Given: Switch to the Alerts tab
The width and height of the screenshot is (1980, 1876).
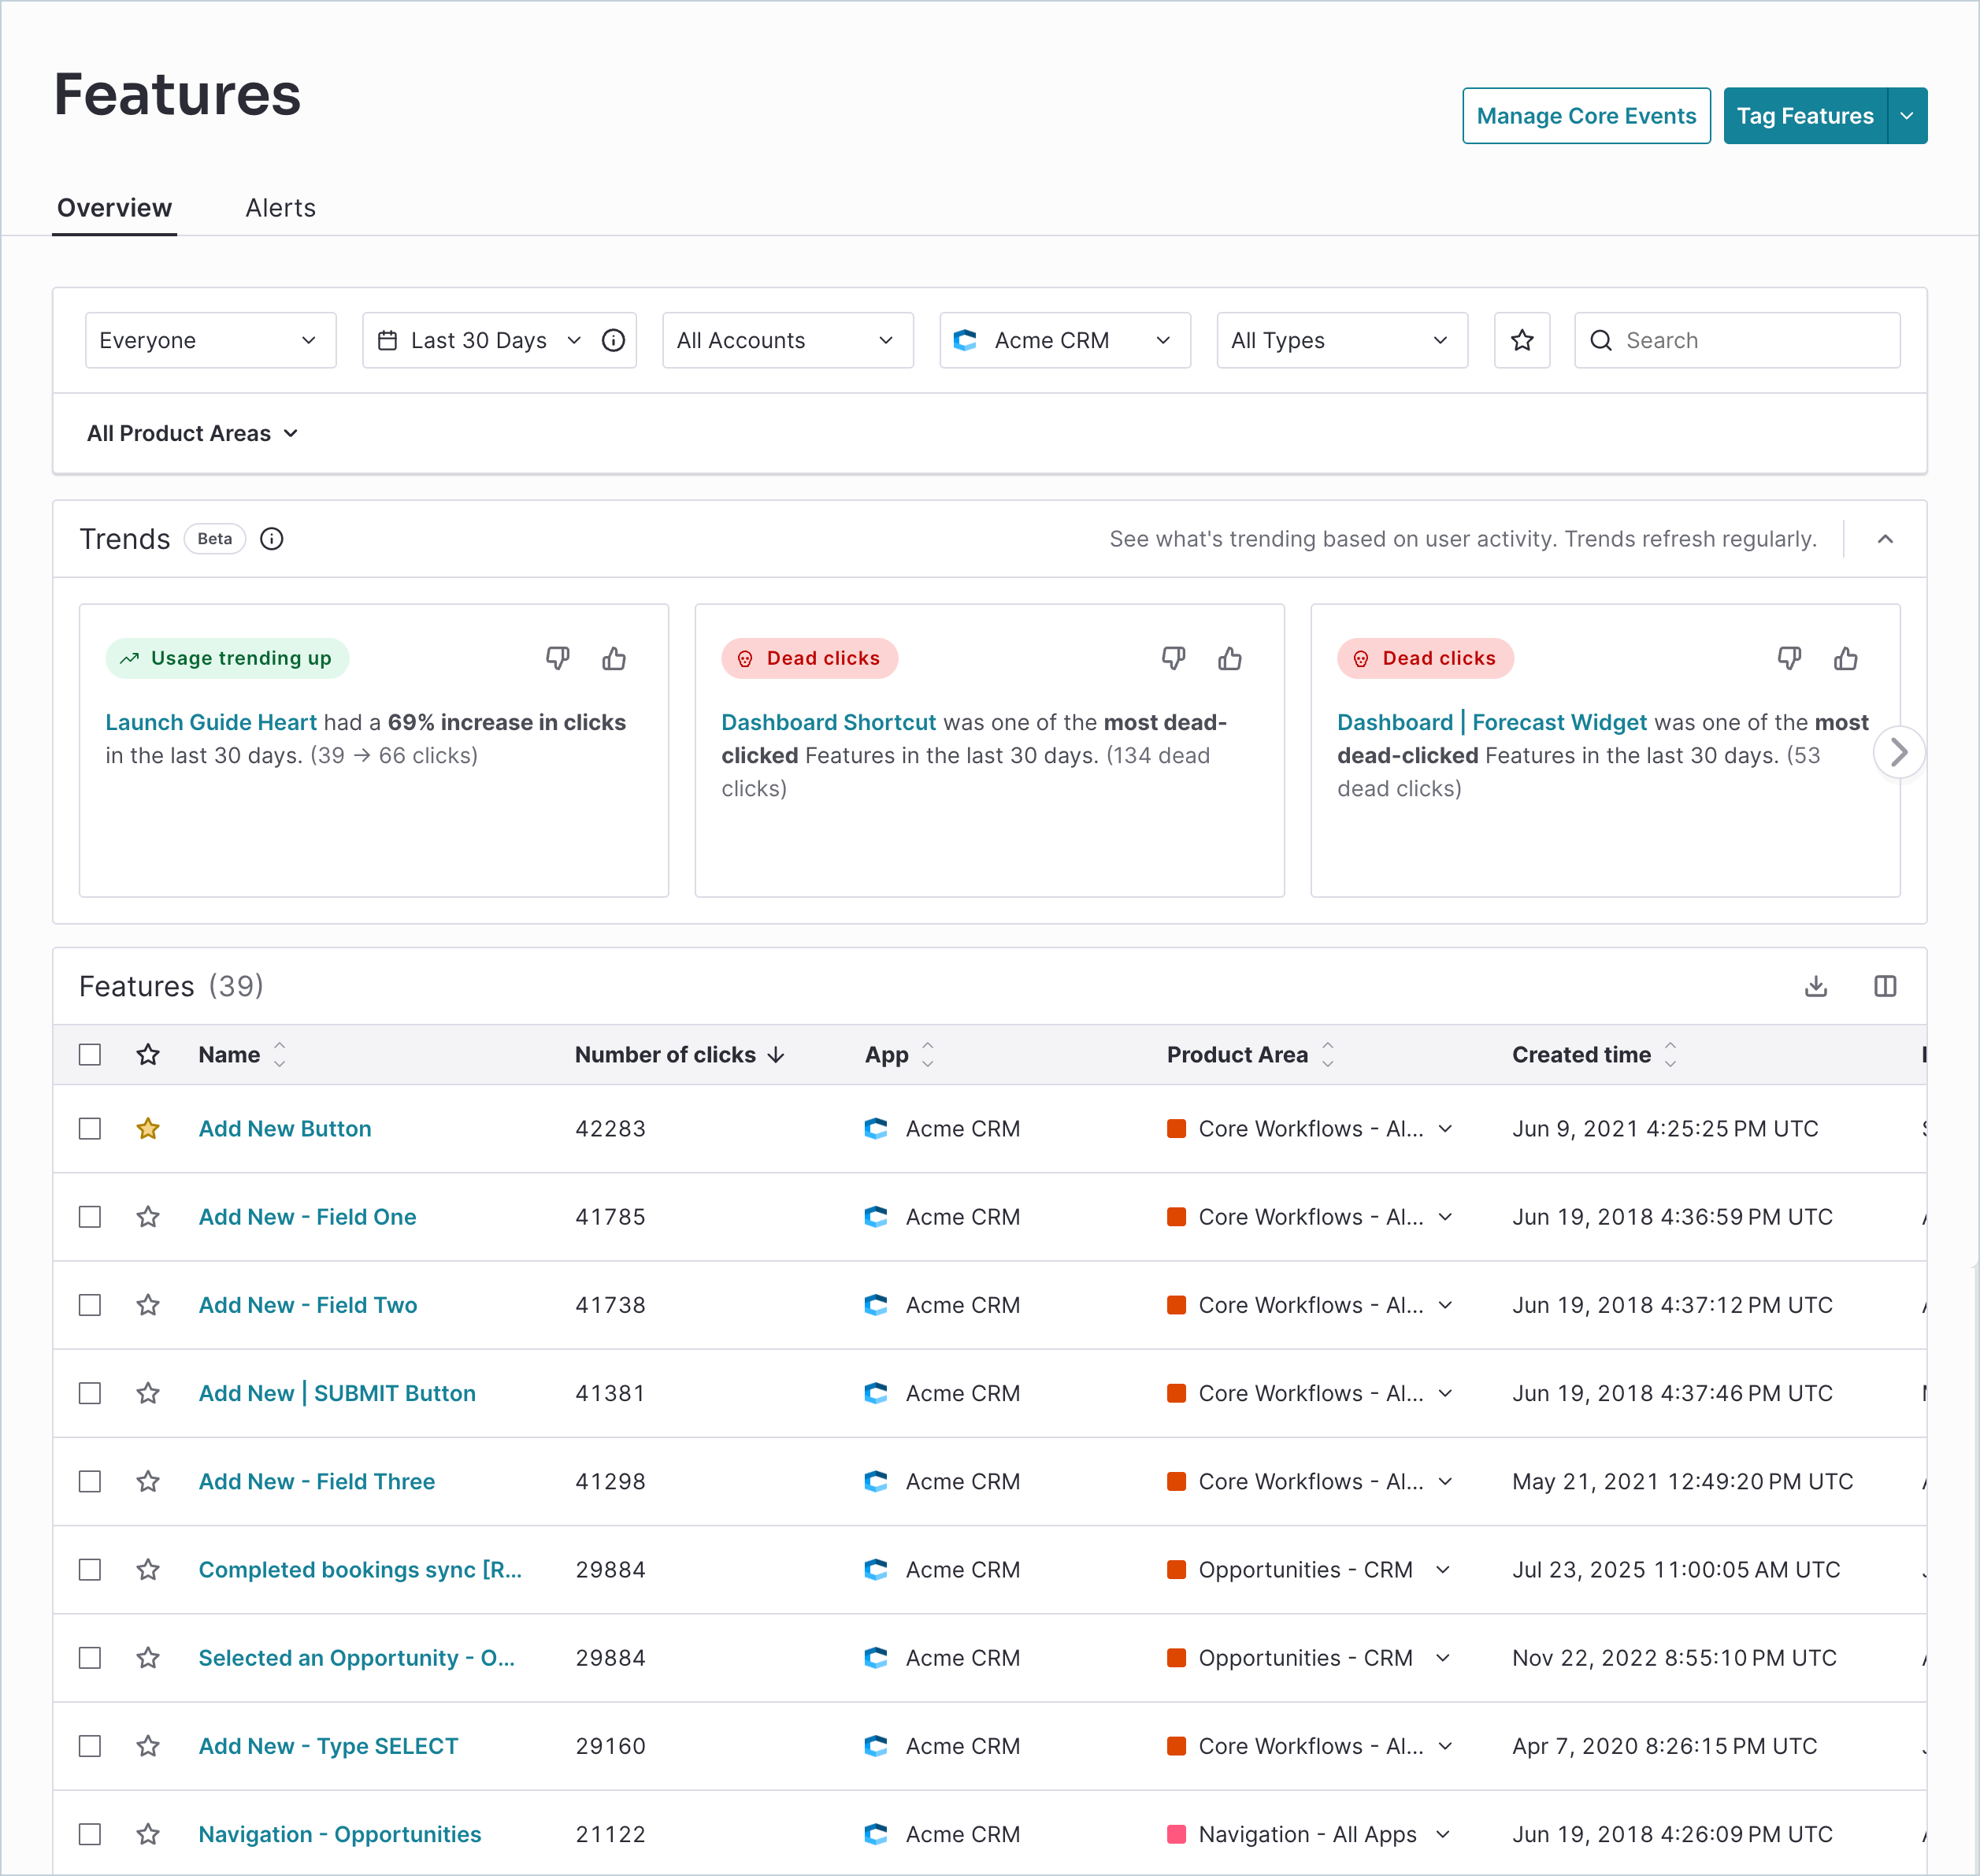Looking at the screenshot, I should (x=280, y=208).
